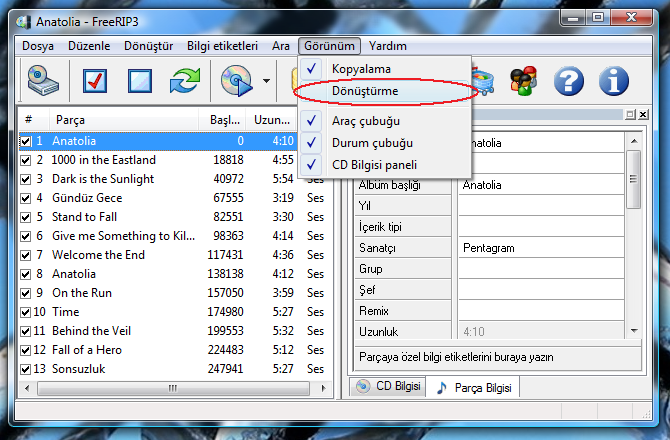Click down arrow of info panel scrollbar
The height and width of the screenshot is (440, 670).
pos(634,331)
